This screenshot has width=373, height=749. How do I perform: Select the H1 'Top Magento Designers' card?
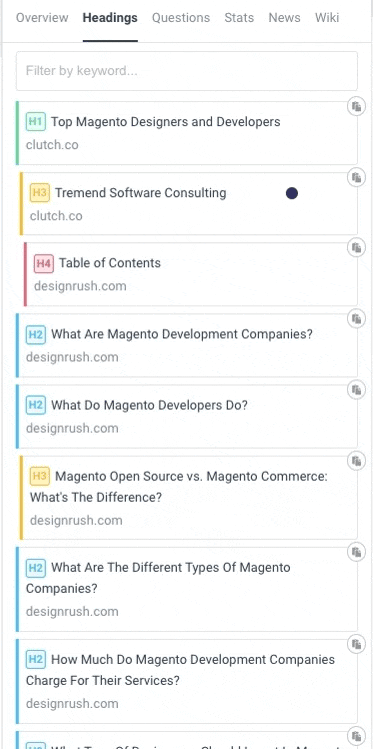click(187, 133)
